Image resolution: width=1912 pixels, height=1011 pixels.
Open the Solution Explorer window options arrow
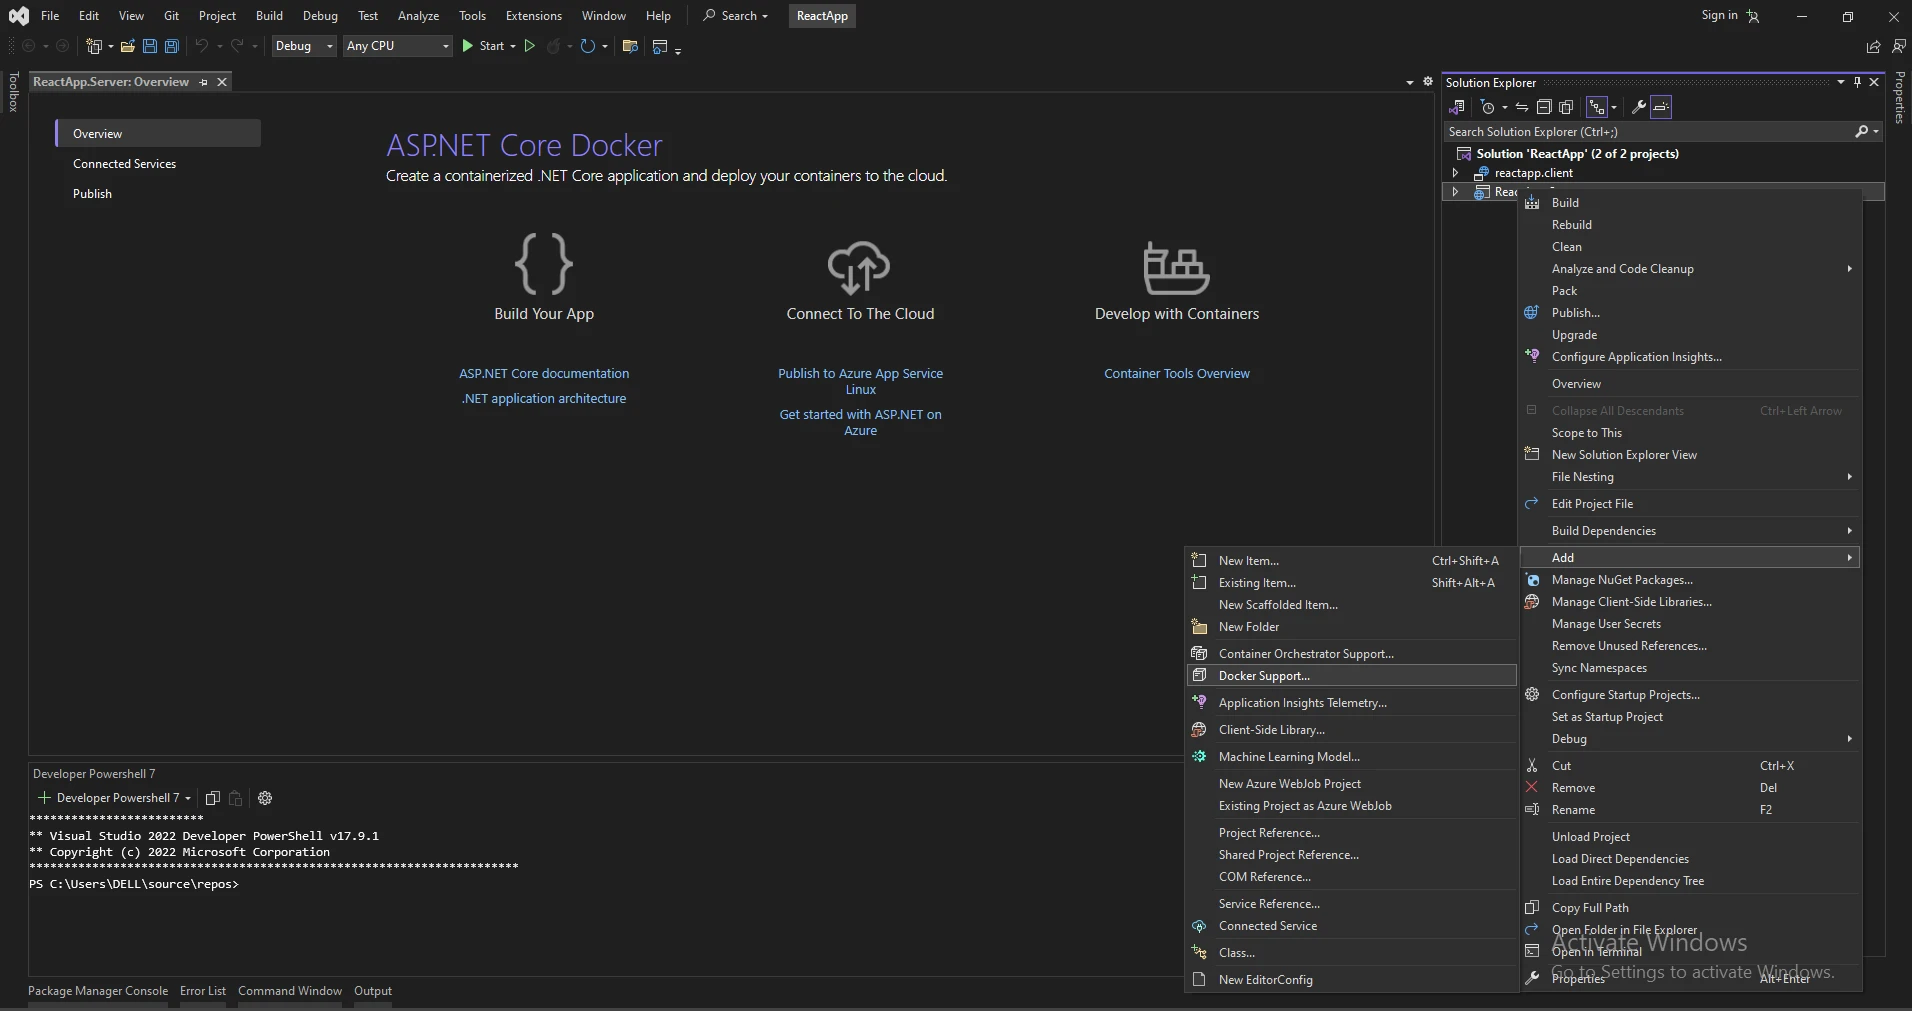point(1840,82)
